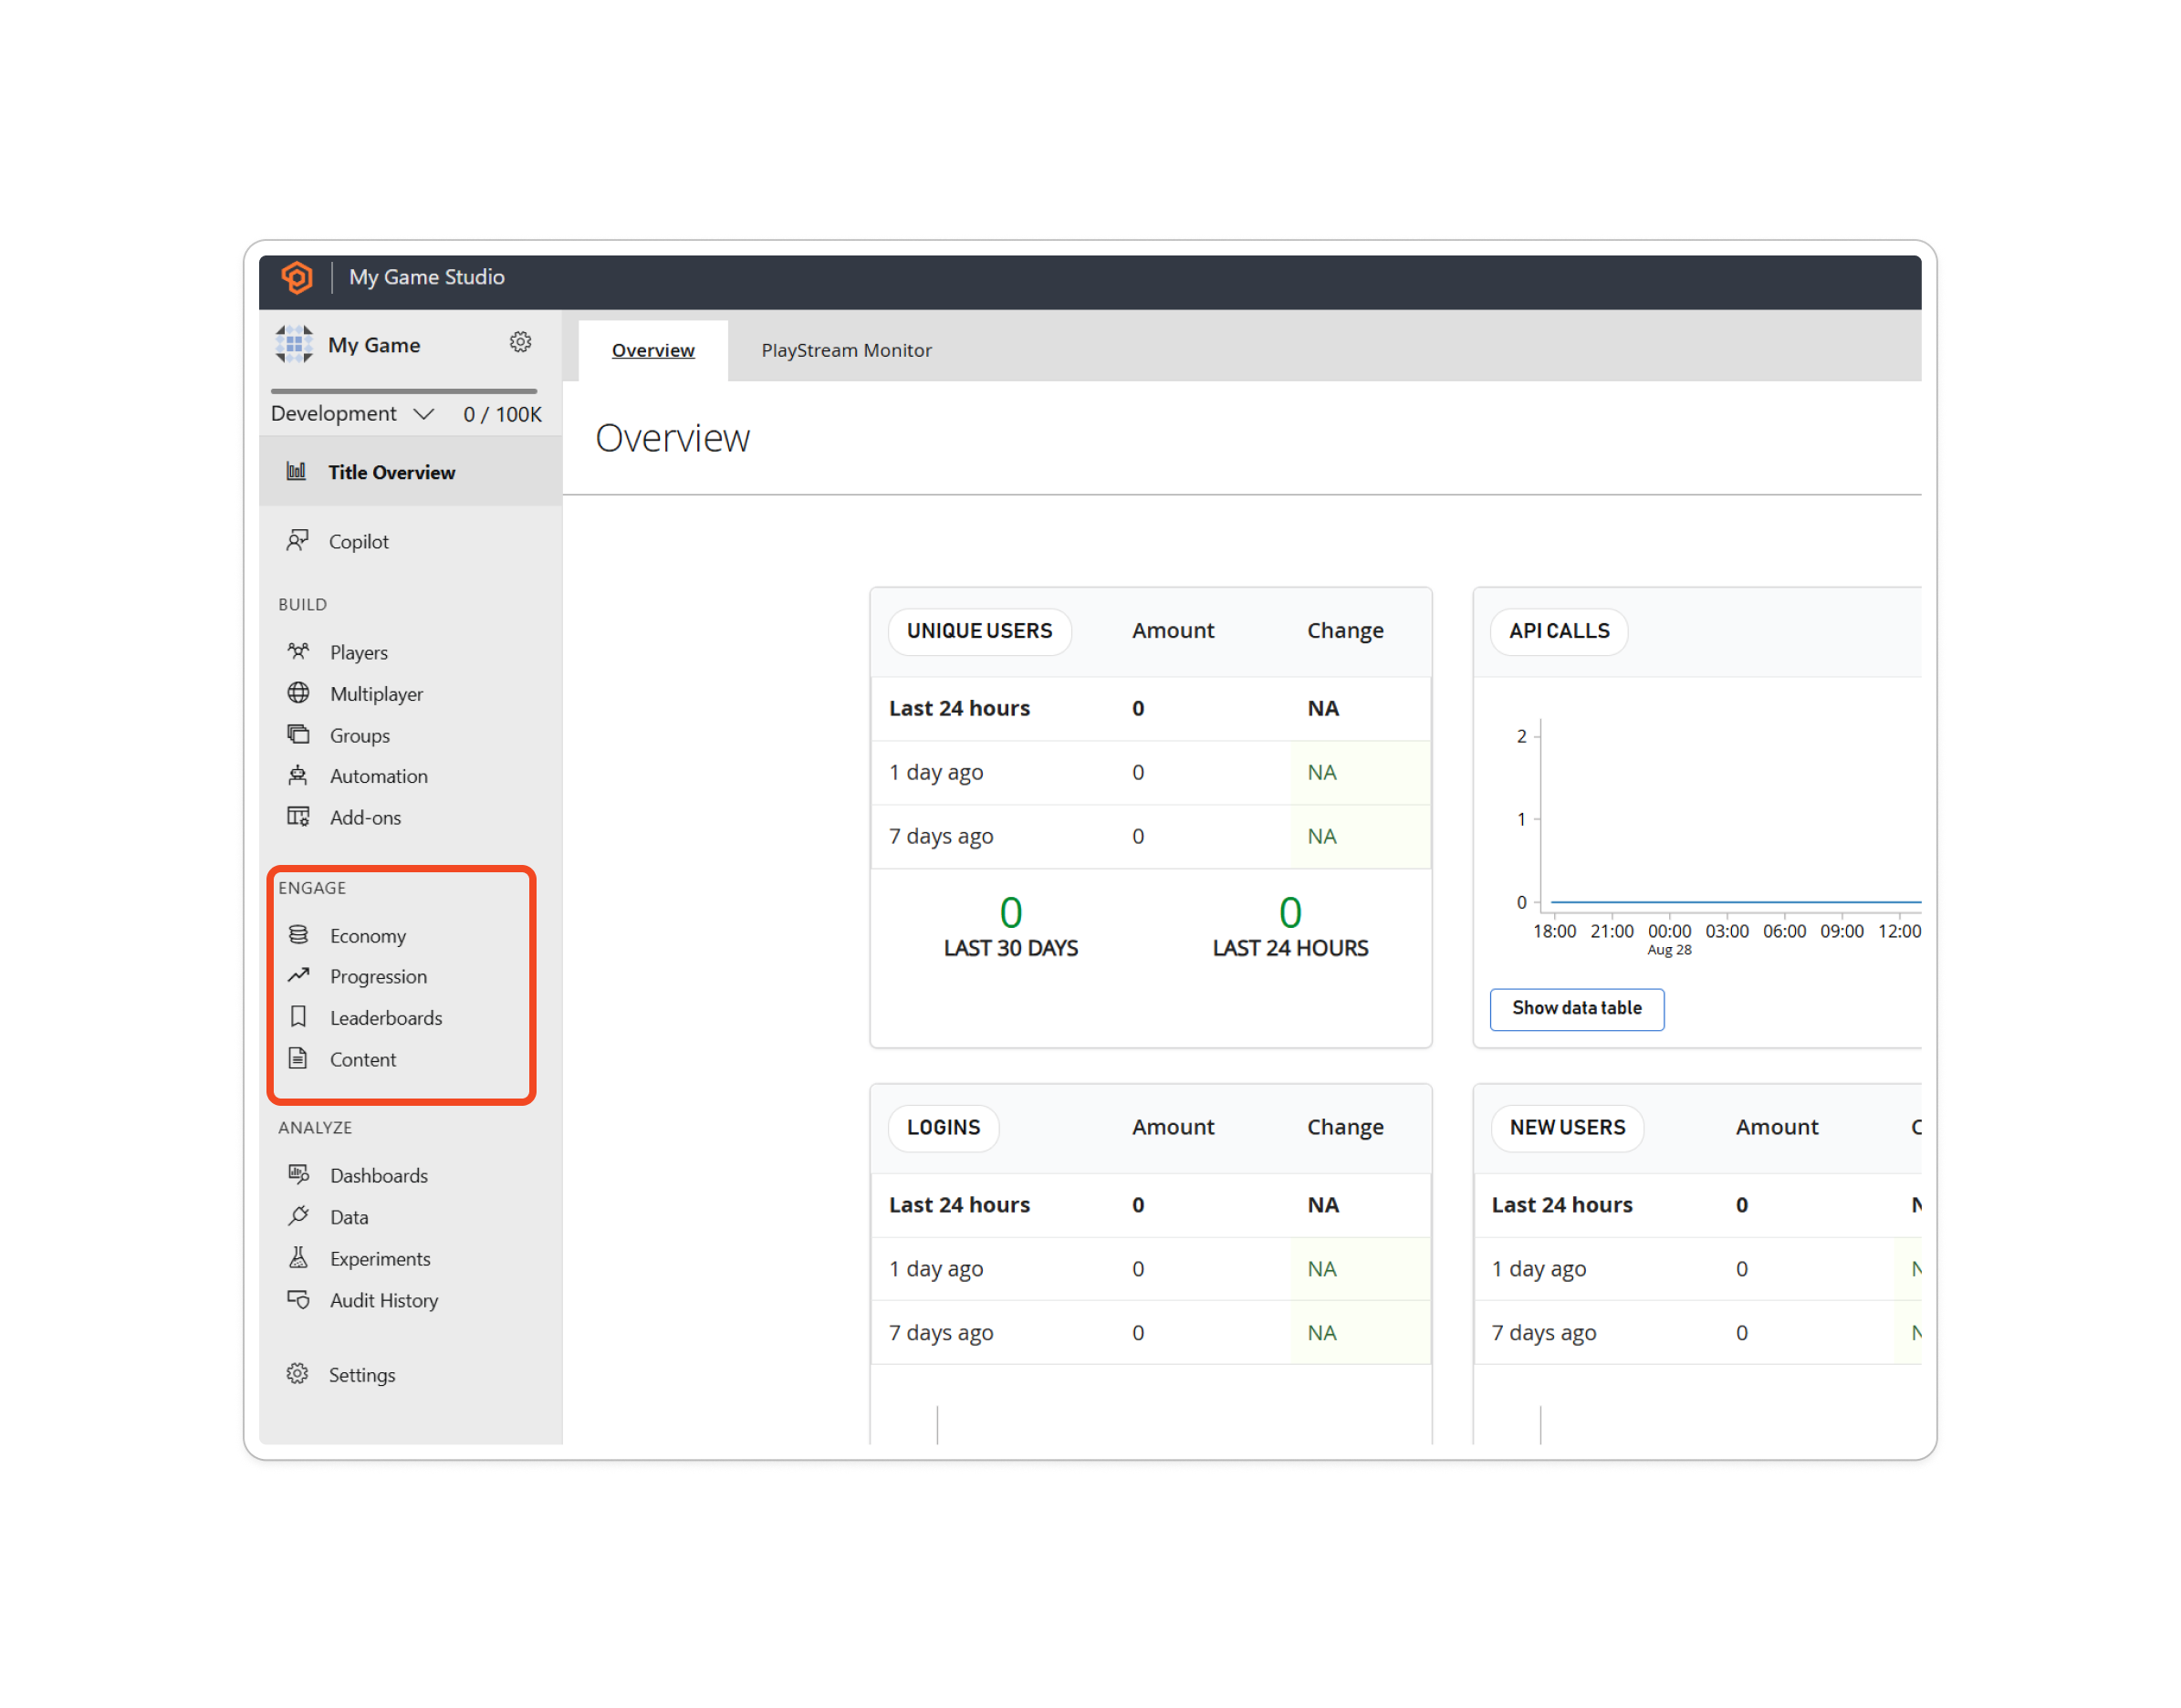Expand the Copilot section in sidebar
Viewport: 2181px width, 1708px height.
[x=358, y=542]
